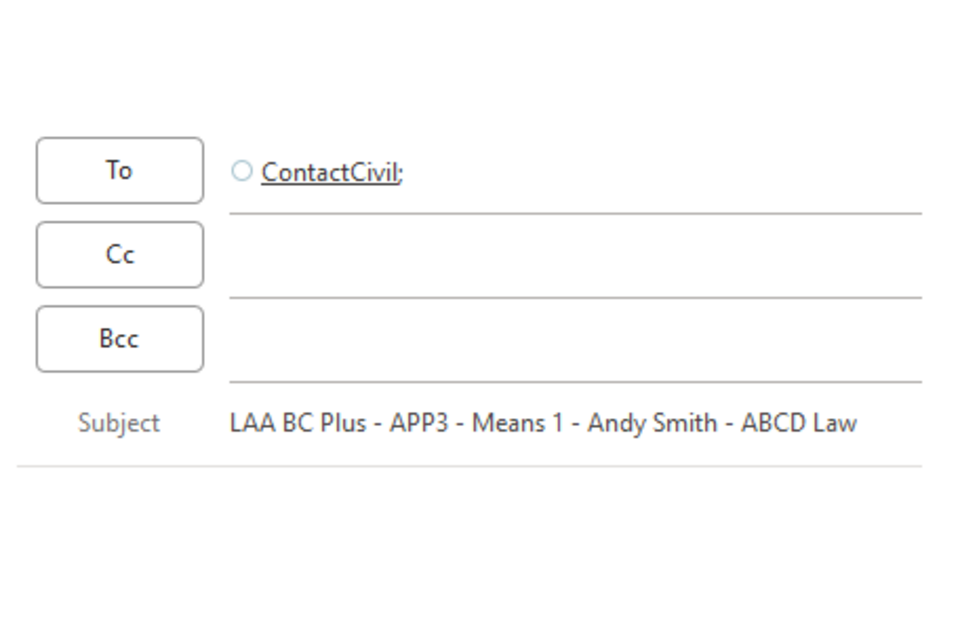This screenshot has height=640, width=960.
Task: Focus the Cc recipients field
Action: click(x=575, y=257)
